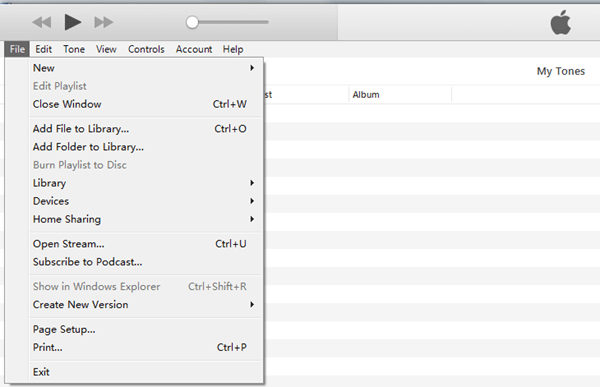Click the disabled Show in Windows Explorer item
Viewport: 600px width, 387px height.
pyautogui.click(x=146, y=287)
